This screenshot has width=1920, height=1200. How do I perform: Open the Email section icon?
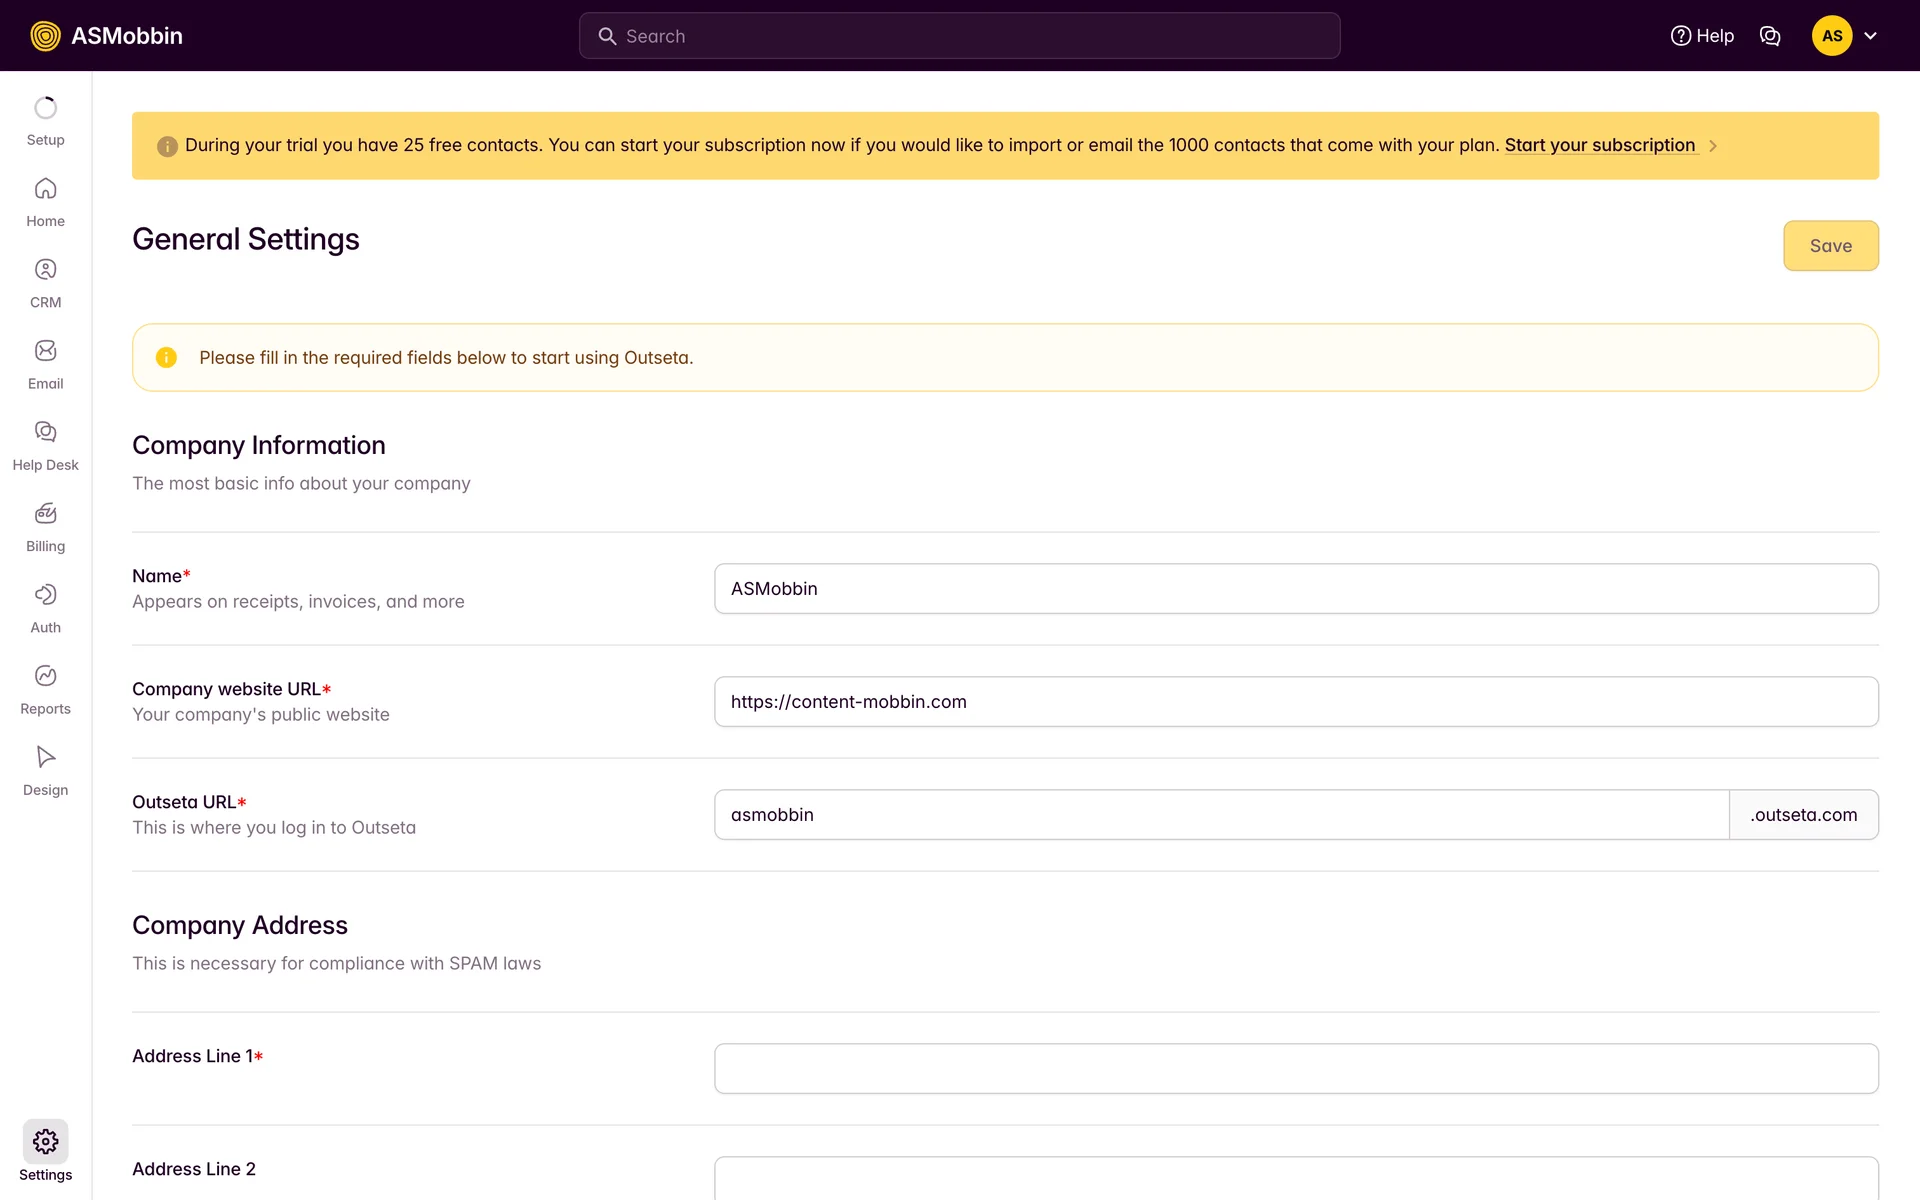(45, 351)
